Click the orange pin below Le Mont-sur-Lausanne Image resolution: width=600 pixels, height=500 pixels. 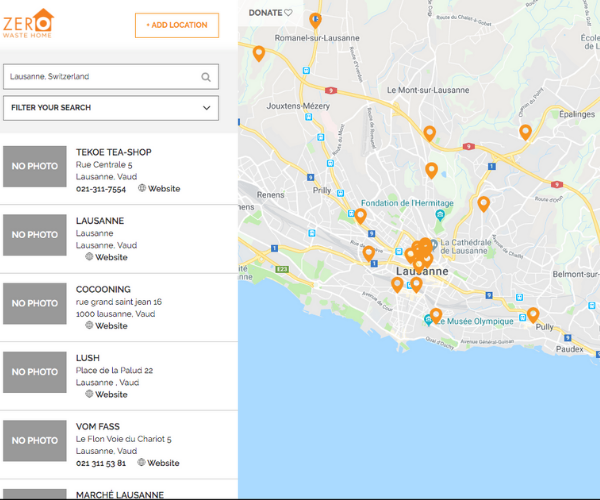pyautogui.click(x=430, y=134)
